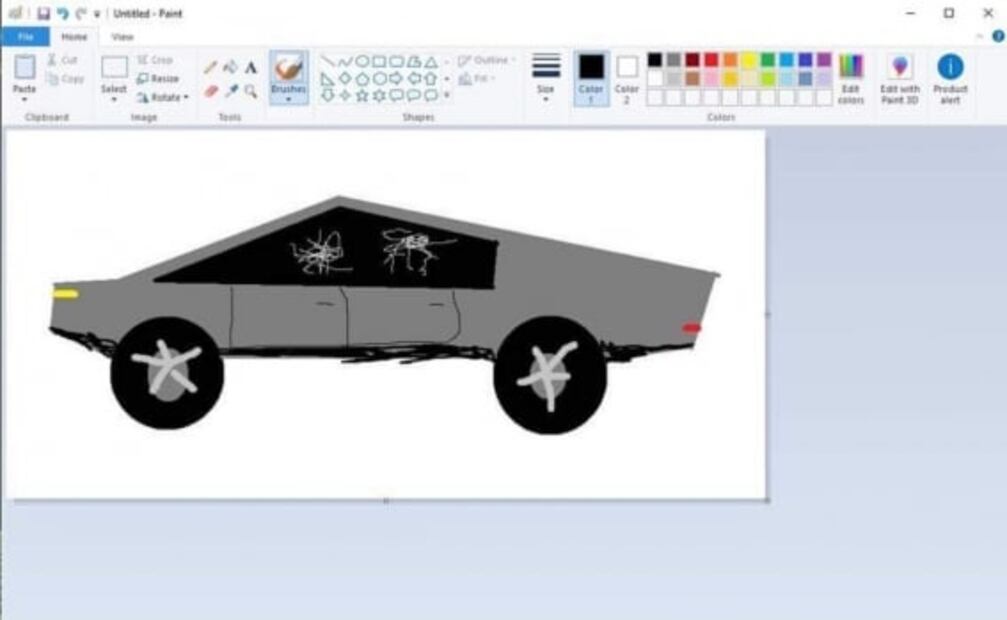
Task: Switch active slot to Color 2
Action: coord(627,77)
